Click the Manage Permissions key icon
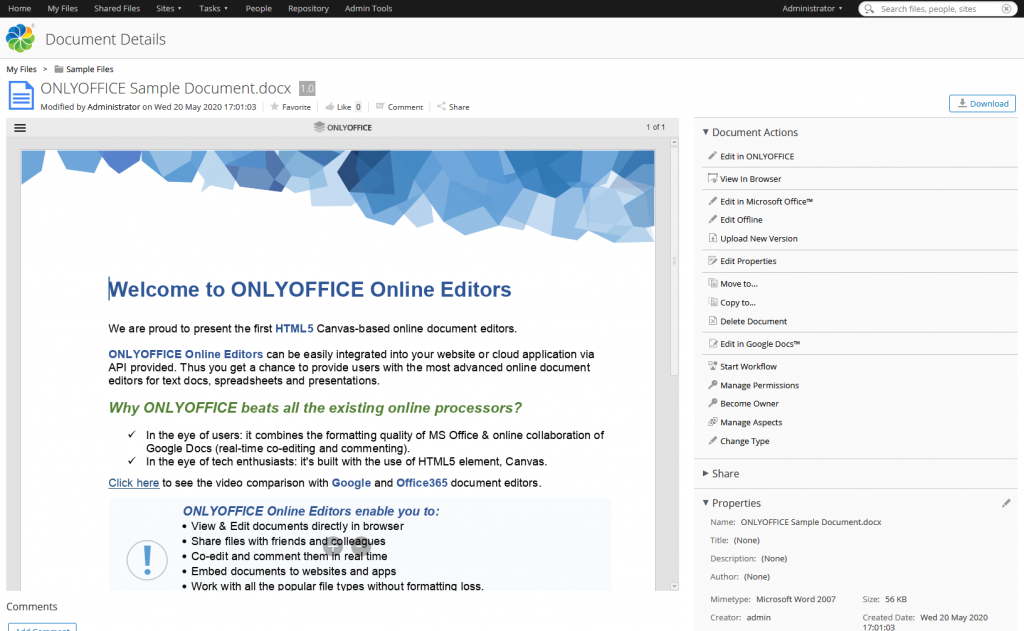Screen dimensions: 1024x631 pos(712,385)
